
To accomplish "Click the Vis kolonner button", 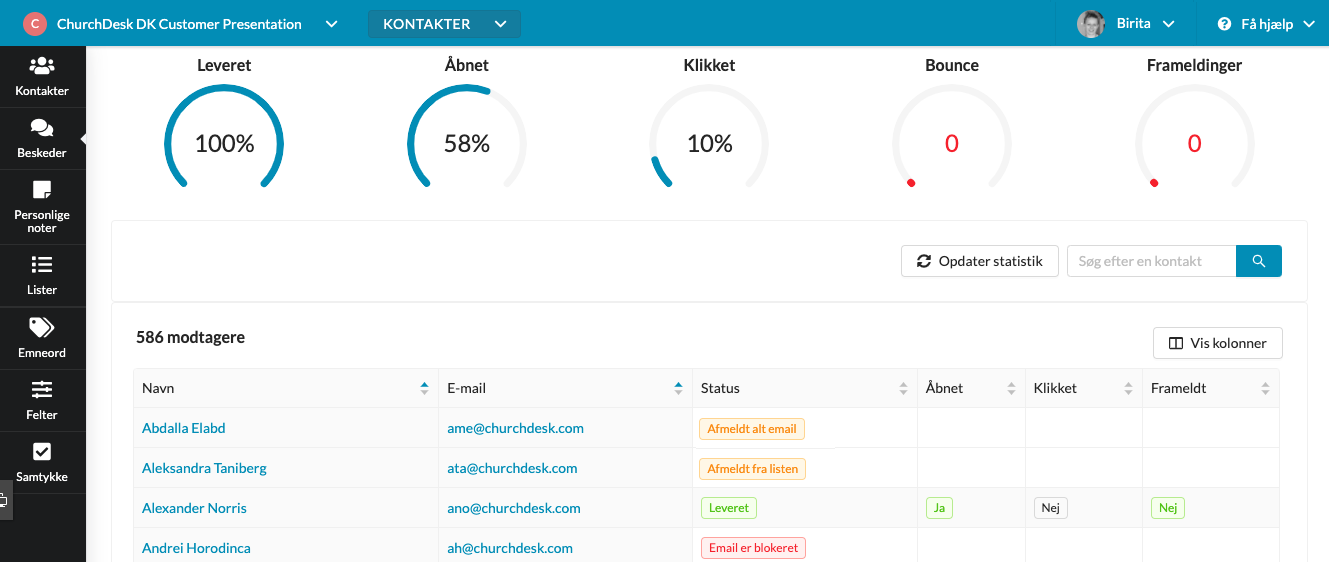I will pyautogui.click(x=1218, y=343).
